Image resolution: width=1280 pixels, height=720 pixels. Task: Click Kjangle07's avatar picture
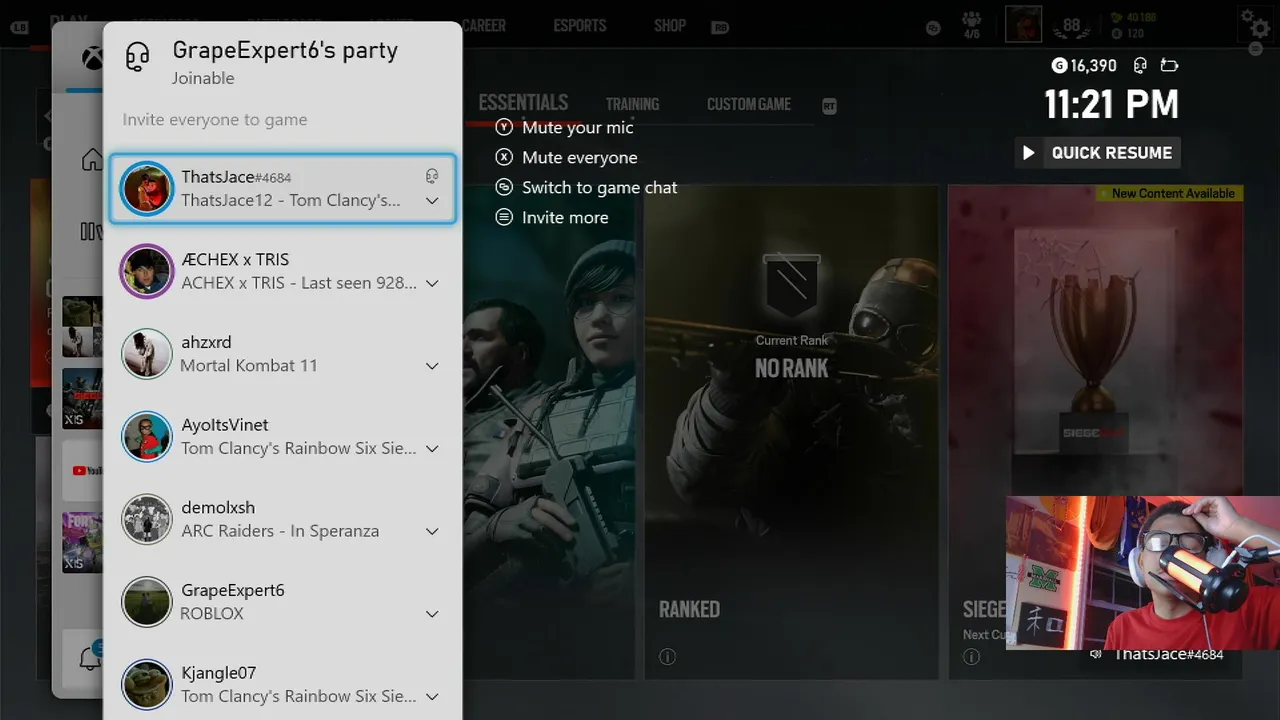(x=147, y=685)
